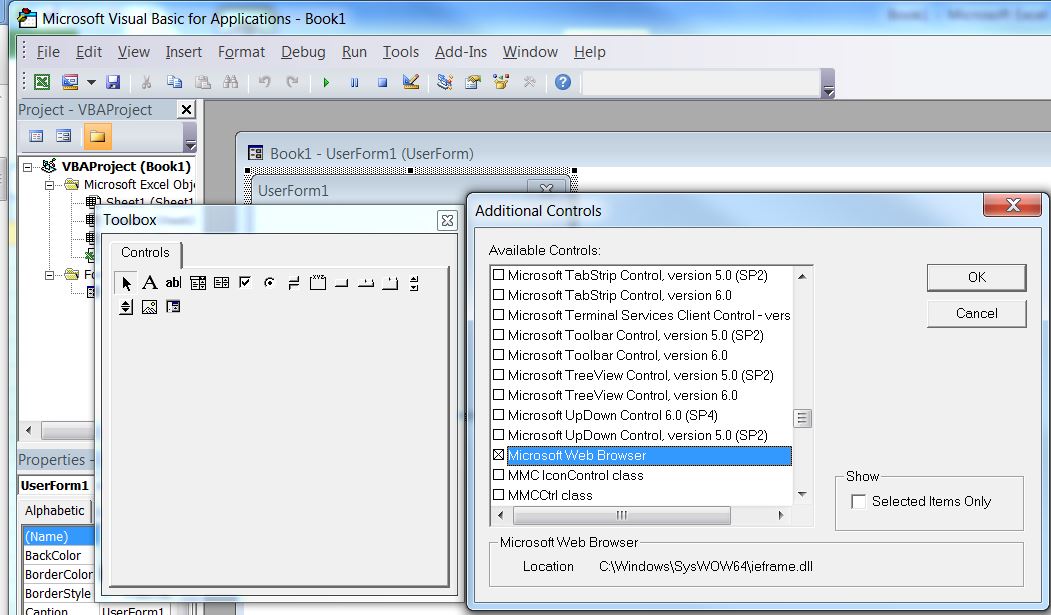The image size is (1051, 615).
Task: Click Toggle Folders icon in Project pane
Action: point(97,136)
